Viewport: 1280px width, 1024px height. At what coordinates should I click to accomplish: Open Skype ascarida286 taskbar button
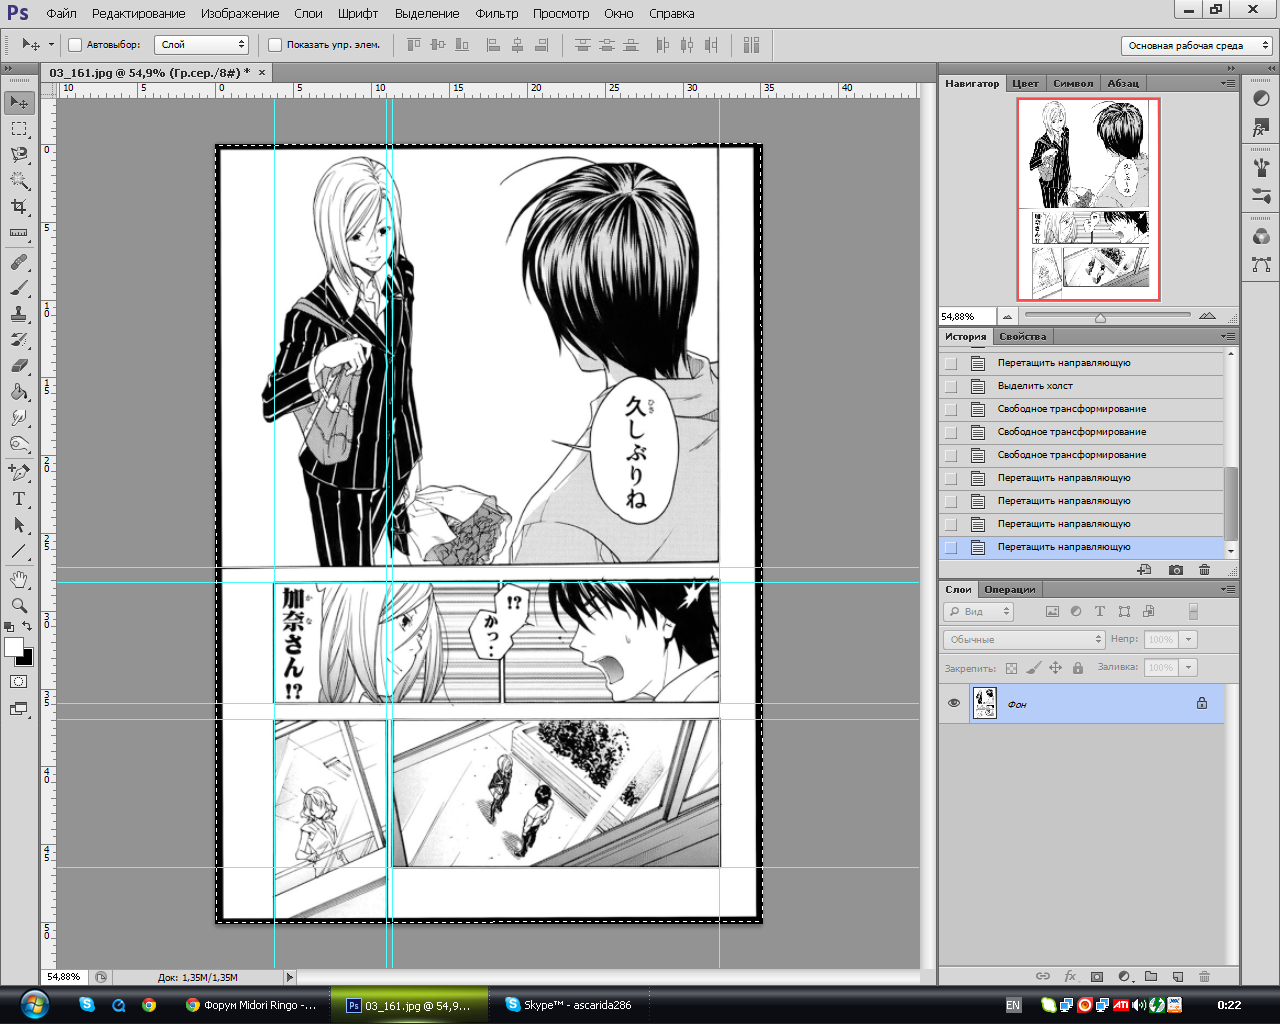pos(570,1005)
